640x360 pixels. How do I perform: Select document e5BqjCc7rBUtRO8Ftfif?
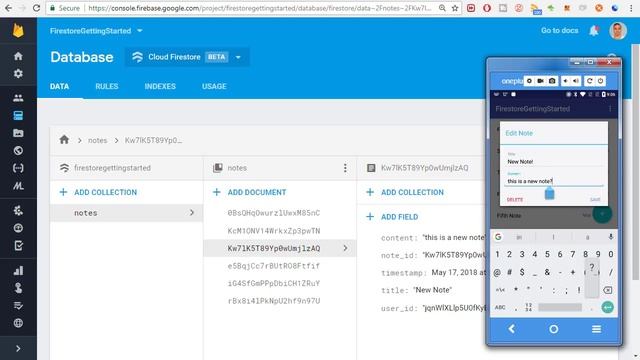[x=273, y=266]
